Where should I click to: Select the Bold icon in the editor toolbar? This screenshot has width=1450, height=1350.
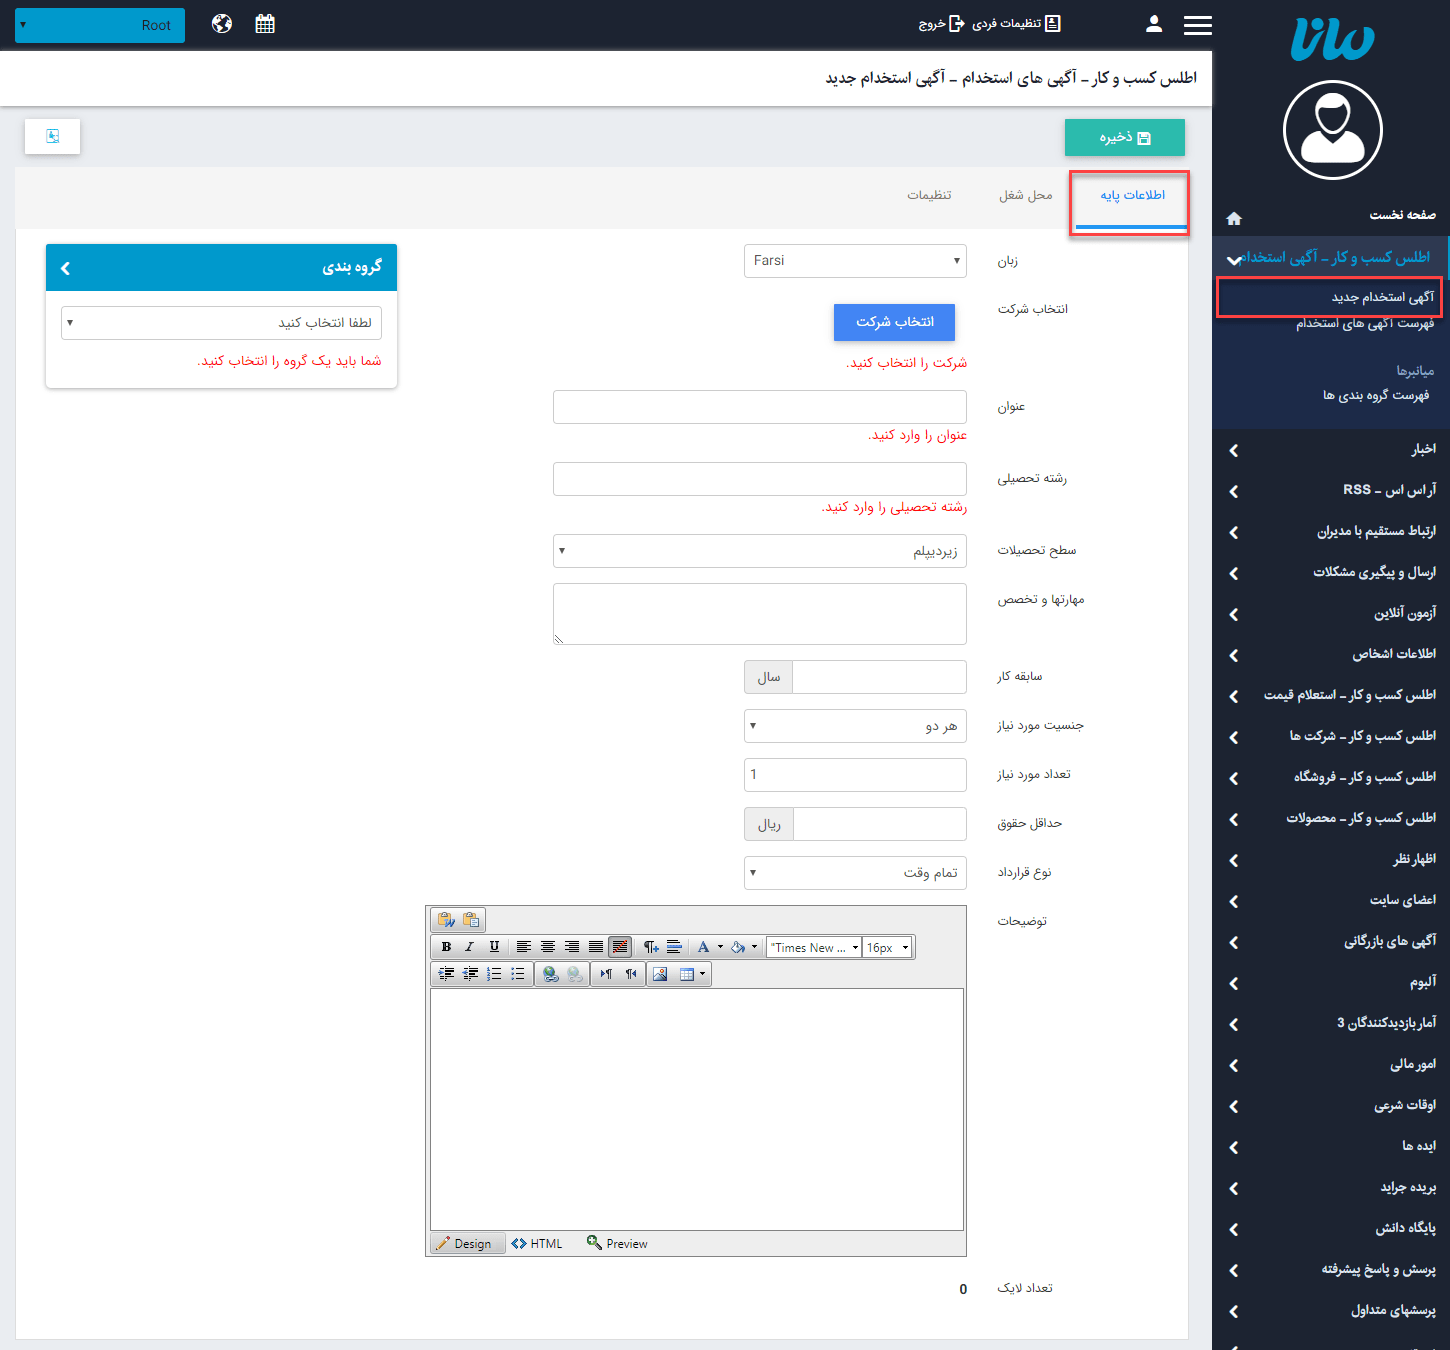(x=447, y=947)
